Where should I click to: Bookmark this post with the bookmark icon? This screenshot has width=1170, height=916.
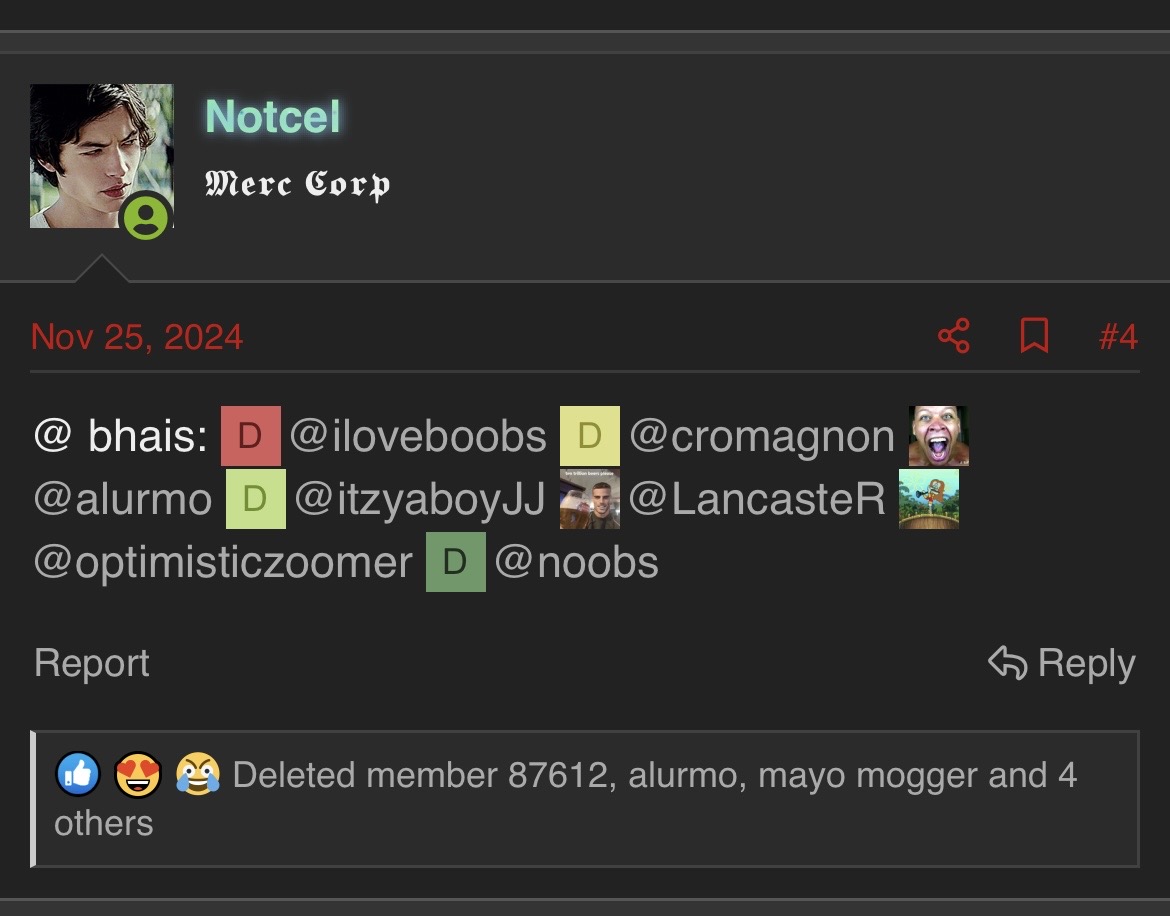[x=1034, y=336]
